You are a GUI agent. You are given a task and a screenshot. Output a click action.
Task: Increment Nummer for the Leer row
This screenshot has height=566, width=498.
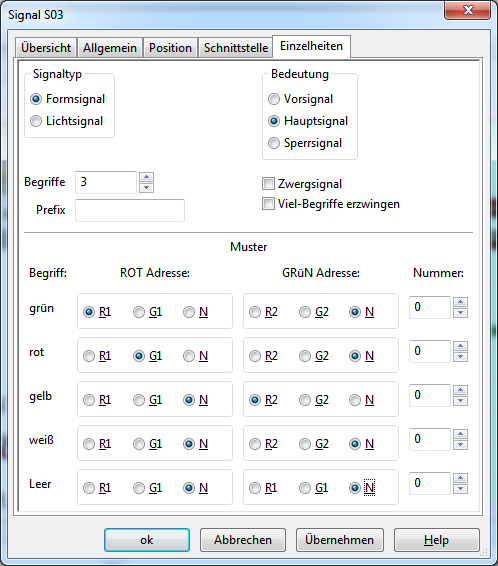click(x=460, y=478)
